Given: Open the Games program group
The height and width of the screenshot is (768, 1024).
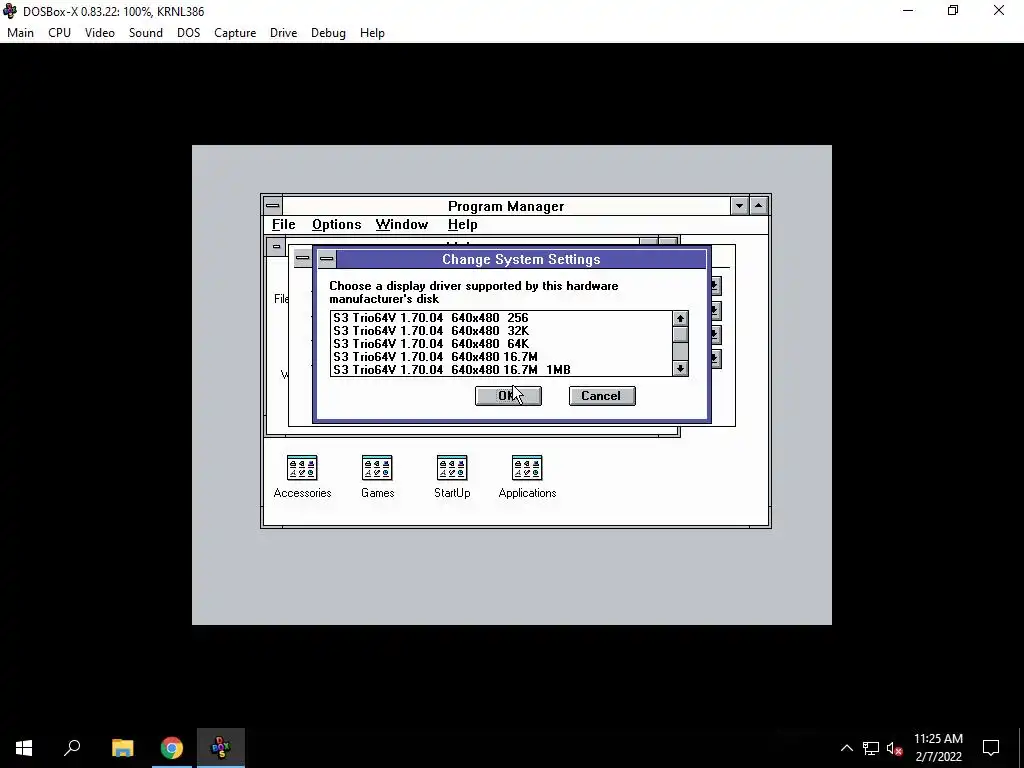Looking at the screenshot, I should click(x=377, y=477).
